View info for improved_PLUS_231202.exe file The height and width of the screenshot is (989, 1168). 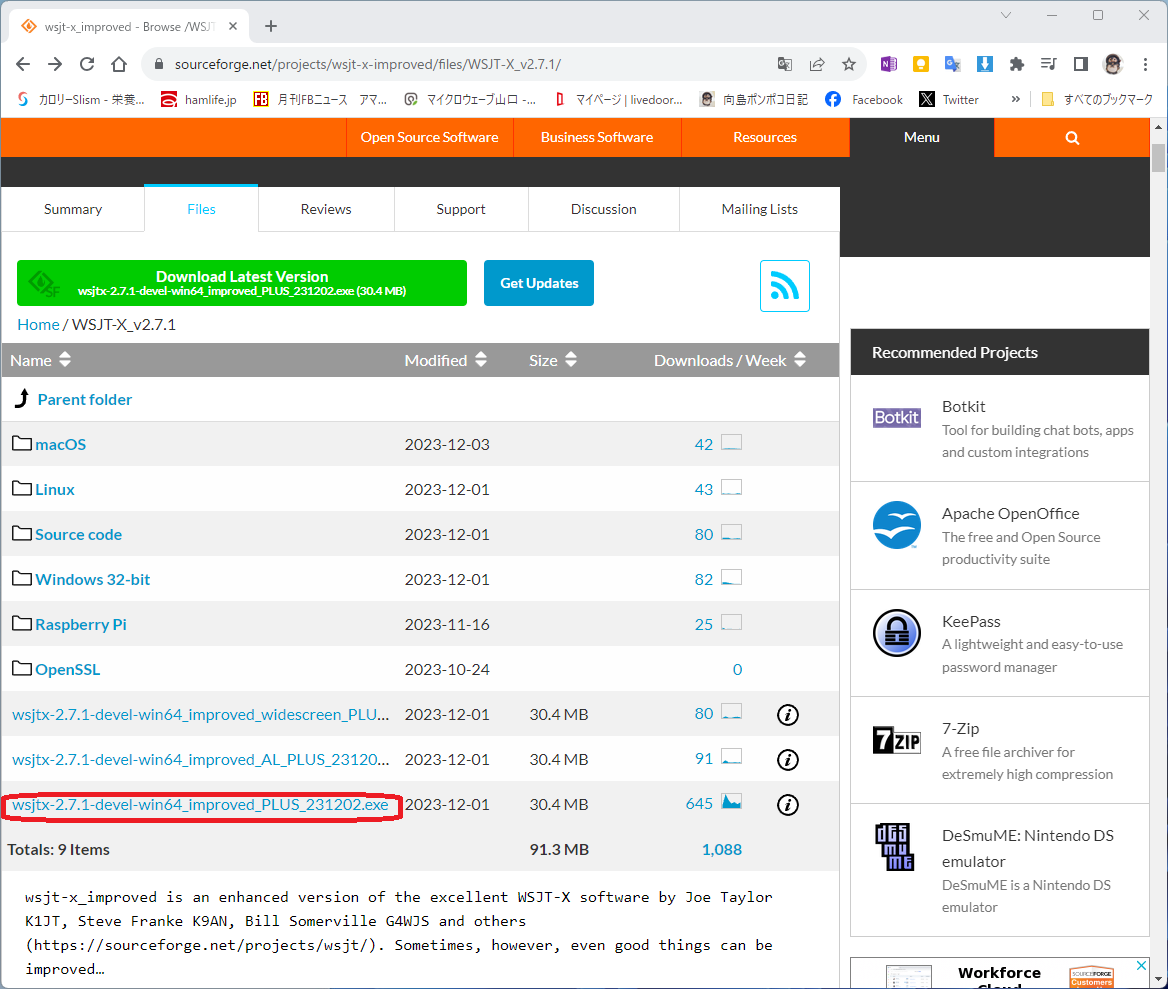coord(787,805)
